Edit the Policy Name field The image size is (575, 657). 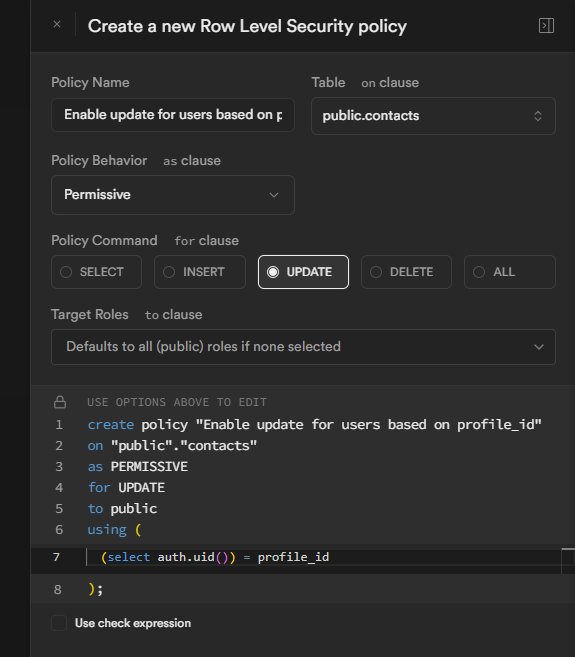[173, 115]
